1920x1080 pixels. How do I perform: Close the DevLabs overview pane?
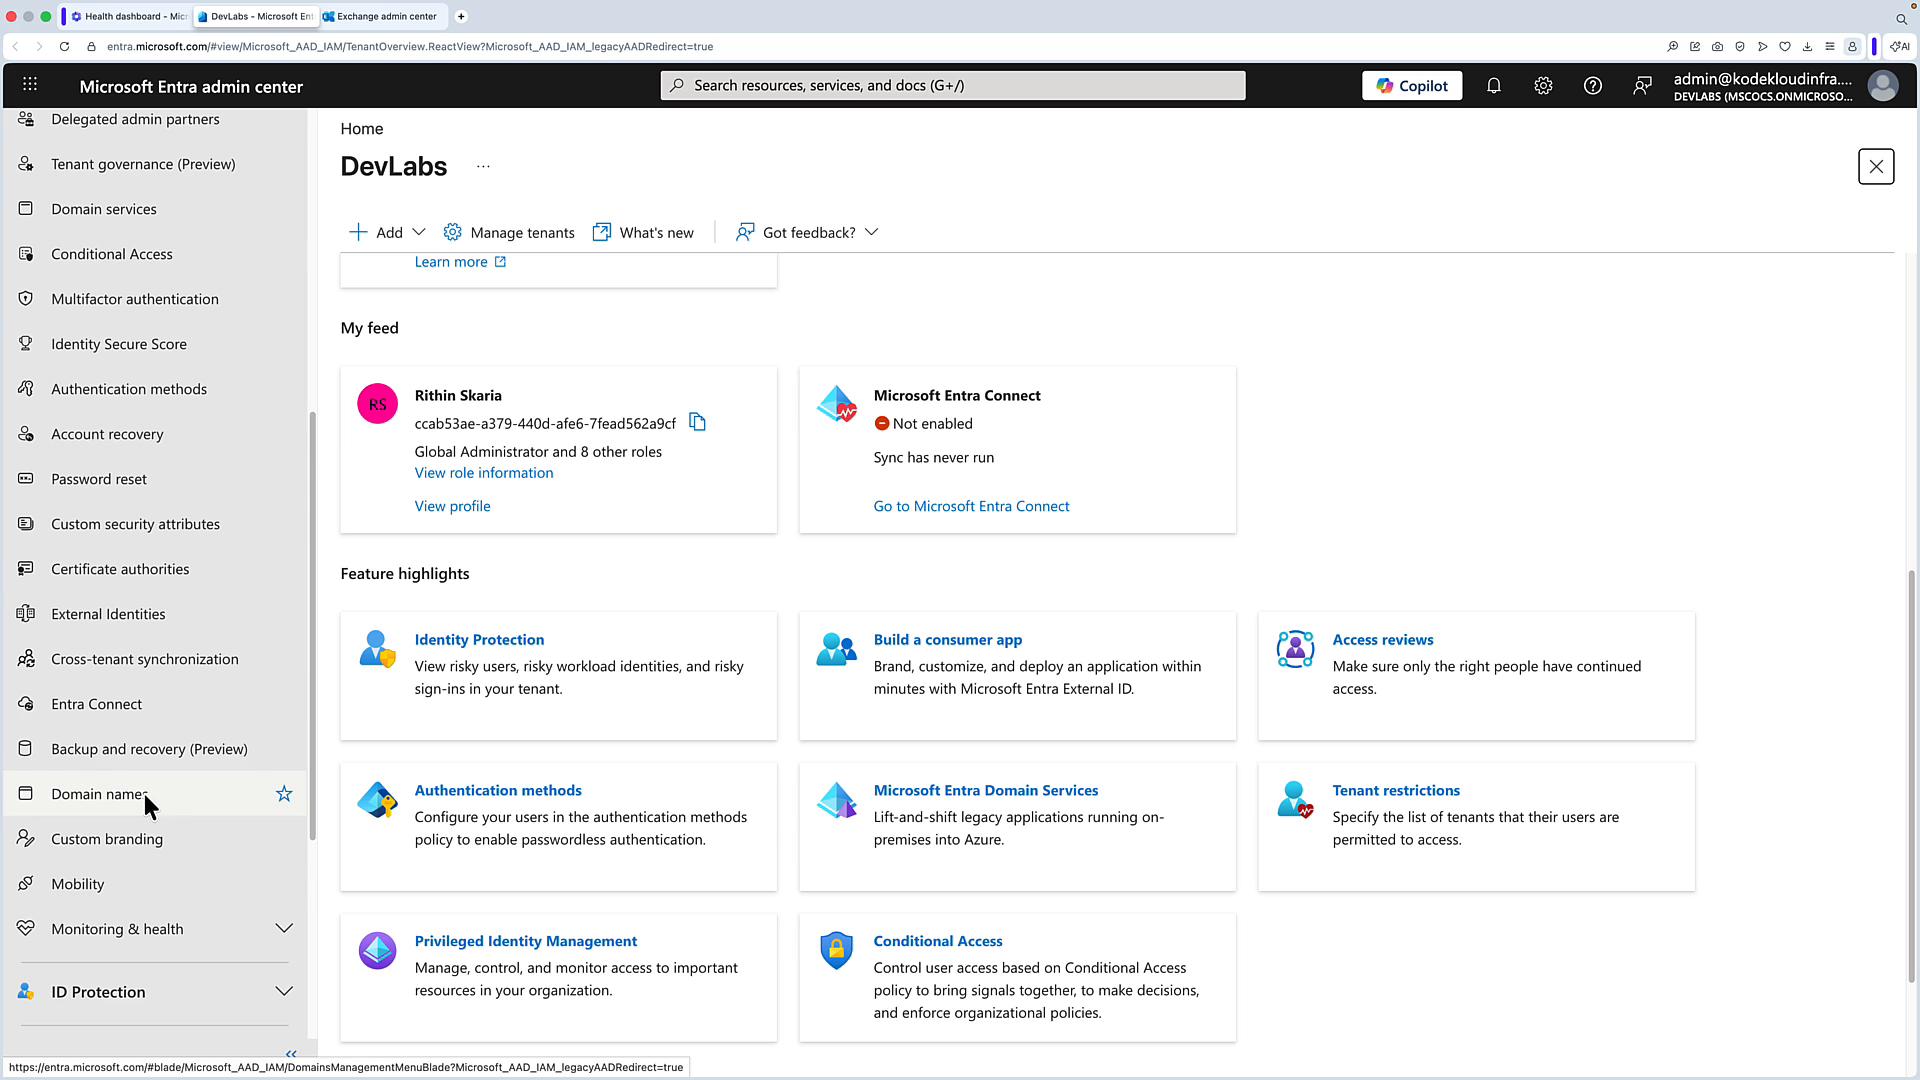(1875, 167)
